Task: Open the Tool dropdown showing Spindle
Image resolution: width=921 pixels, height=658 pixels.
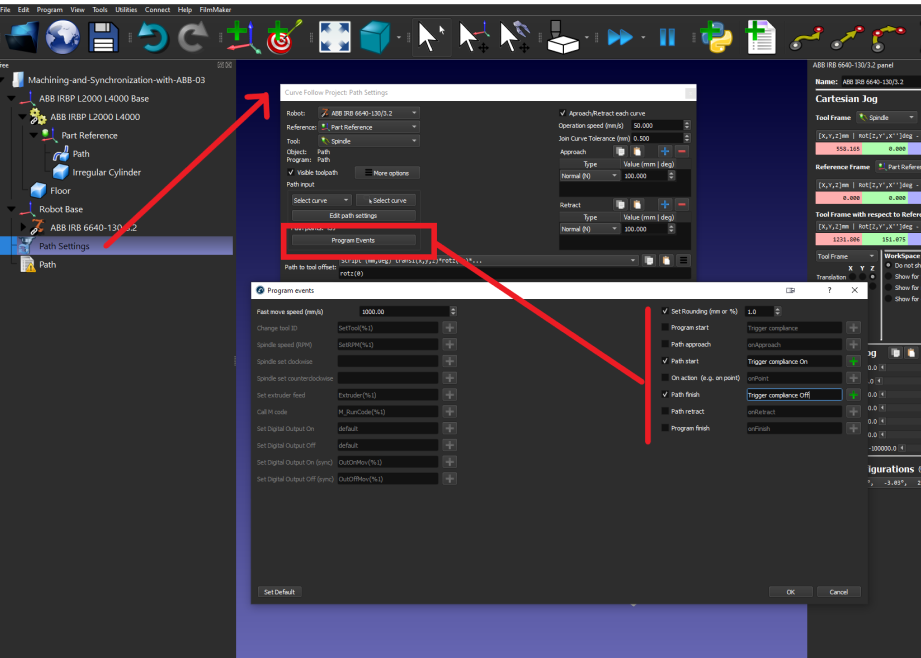Action: 368,141
